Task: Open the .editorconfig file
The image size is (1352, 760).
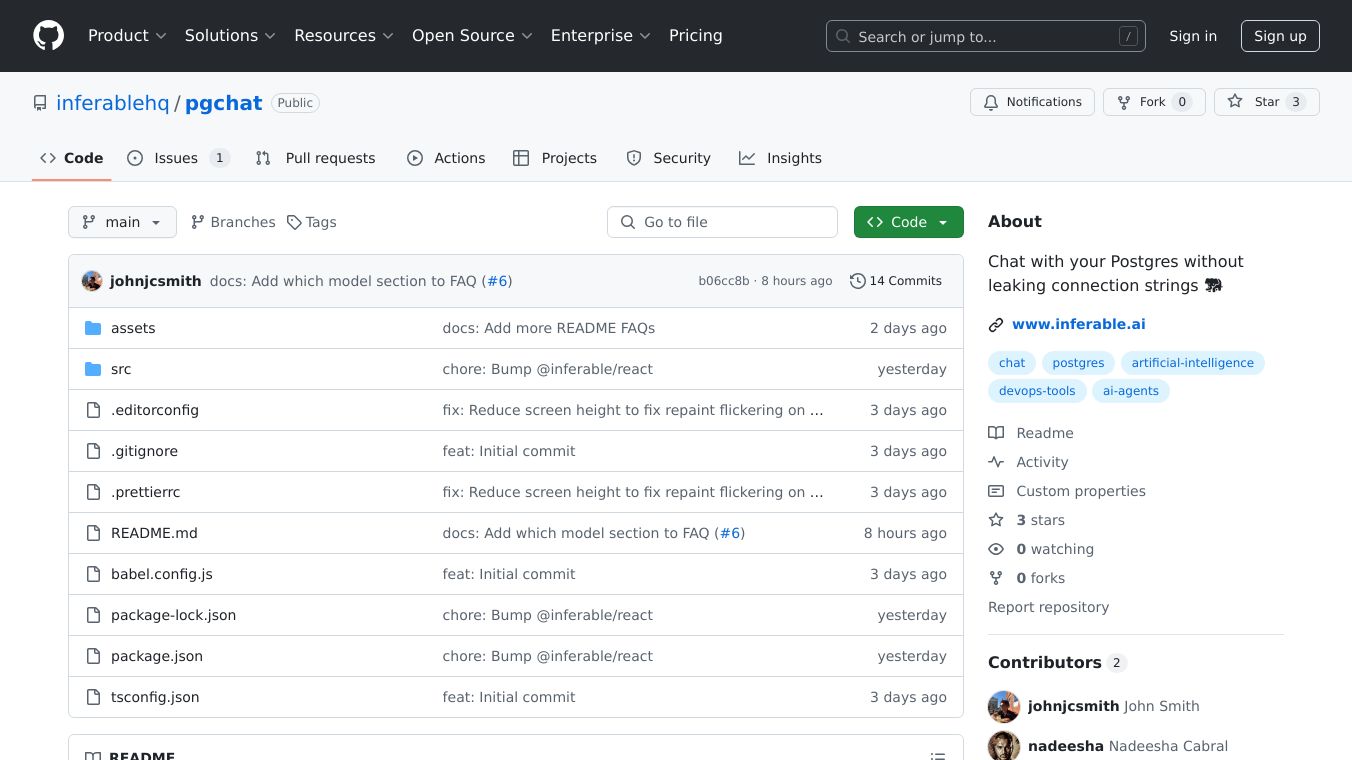Action: pyautogui.click(x=155, y=410)
